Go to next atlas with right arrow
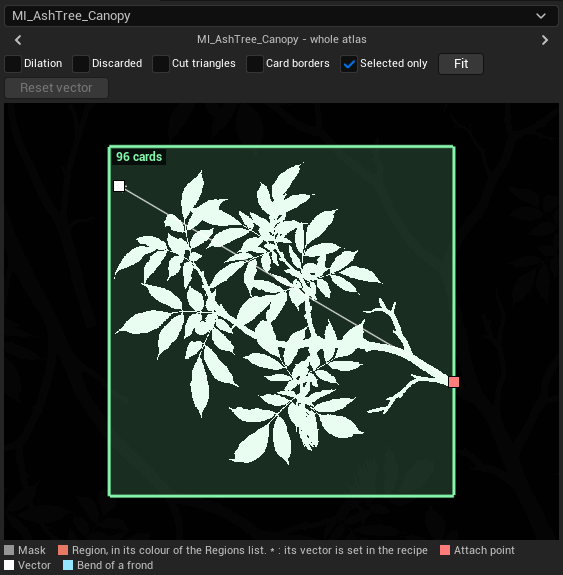 pos(545,40)
